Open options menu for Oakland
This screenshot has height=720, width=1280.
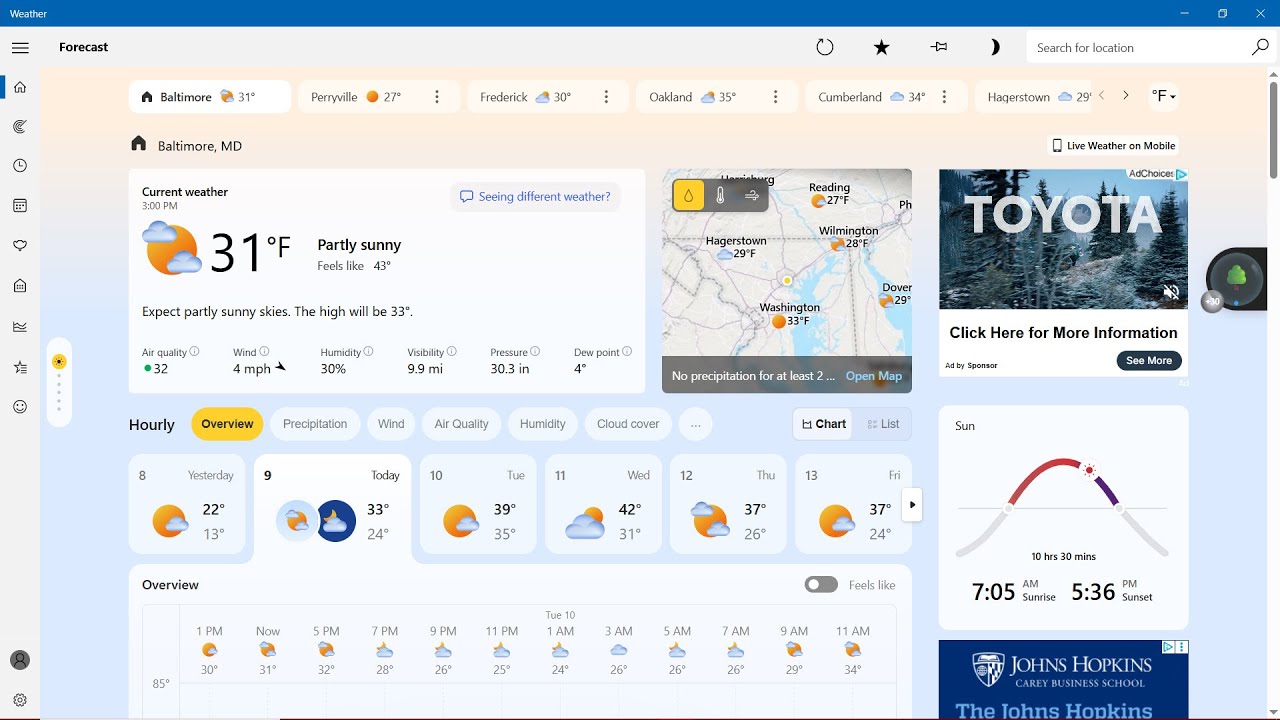coord(775,97)
